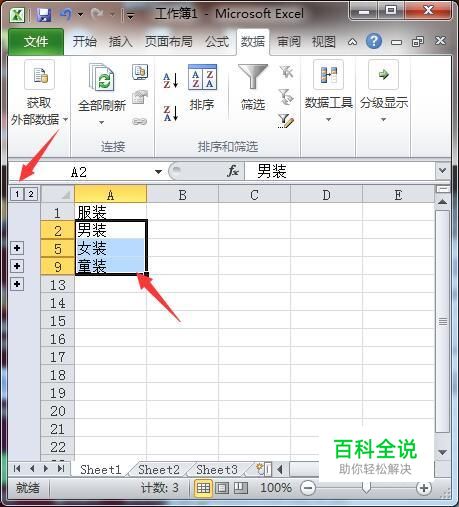
Task: Switch to the 页面布局 tab
Action: pyautogui.click(x=168, y=42)
